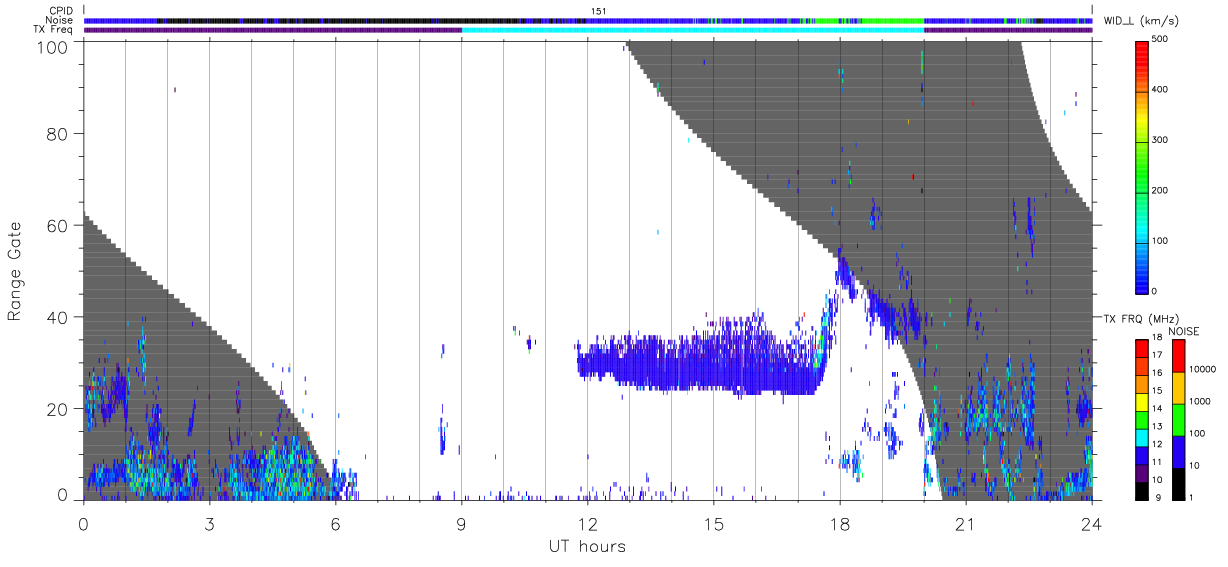Click the 15 tick on UT hours axis
Screen dimensions: 1228x567
[x=714, y=524]
